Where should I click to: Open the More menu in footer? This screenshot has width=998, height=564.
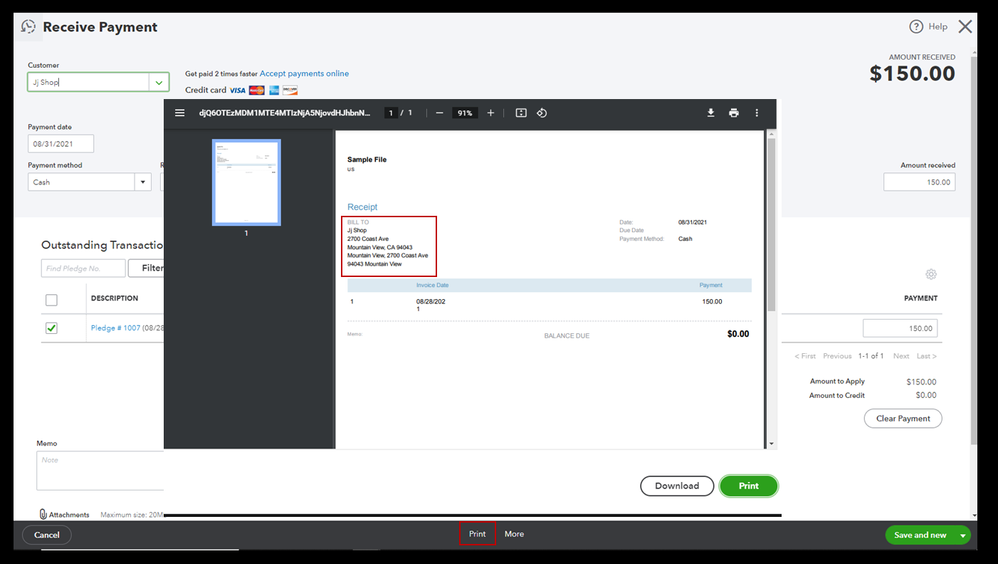(x=514, y=534)
